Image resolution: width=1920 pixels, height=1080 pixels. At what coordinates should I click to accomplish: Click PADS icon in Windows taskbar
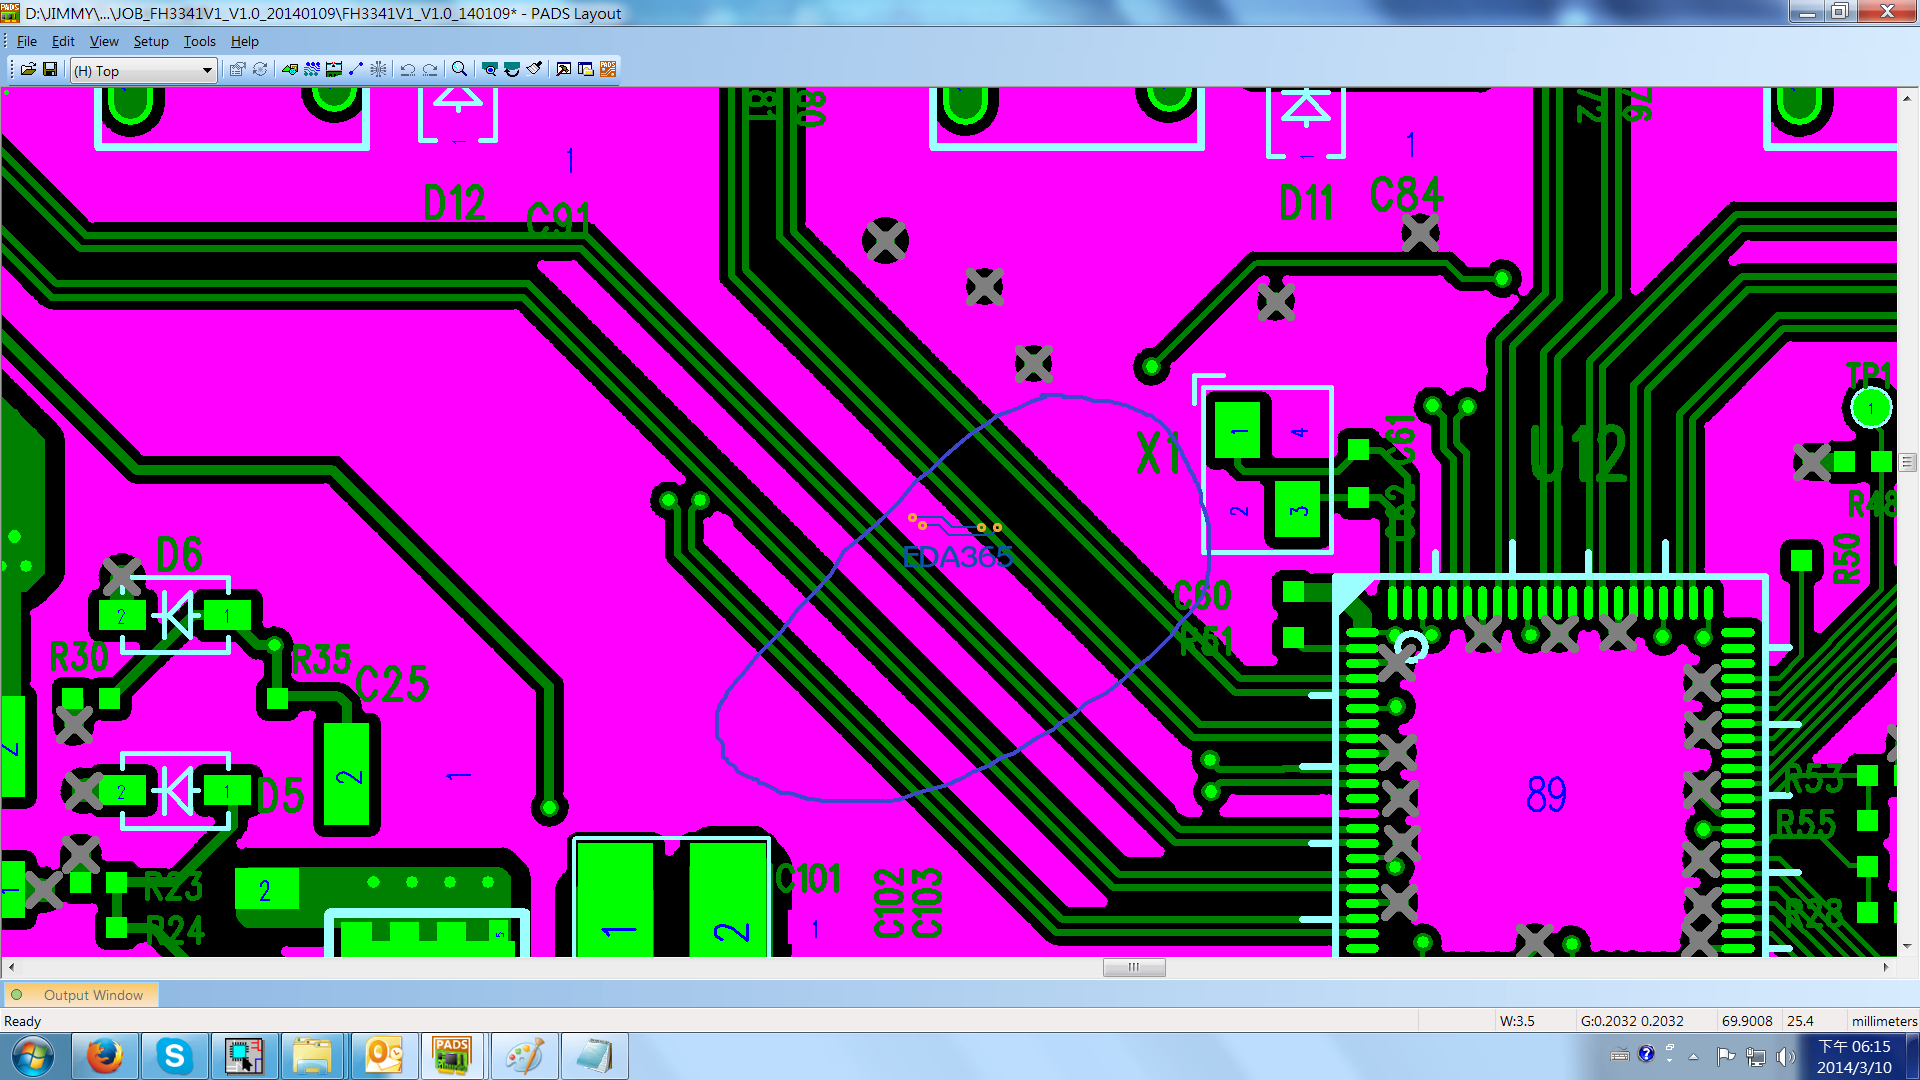click(452, 1056)
